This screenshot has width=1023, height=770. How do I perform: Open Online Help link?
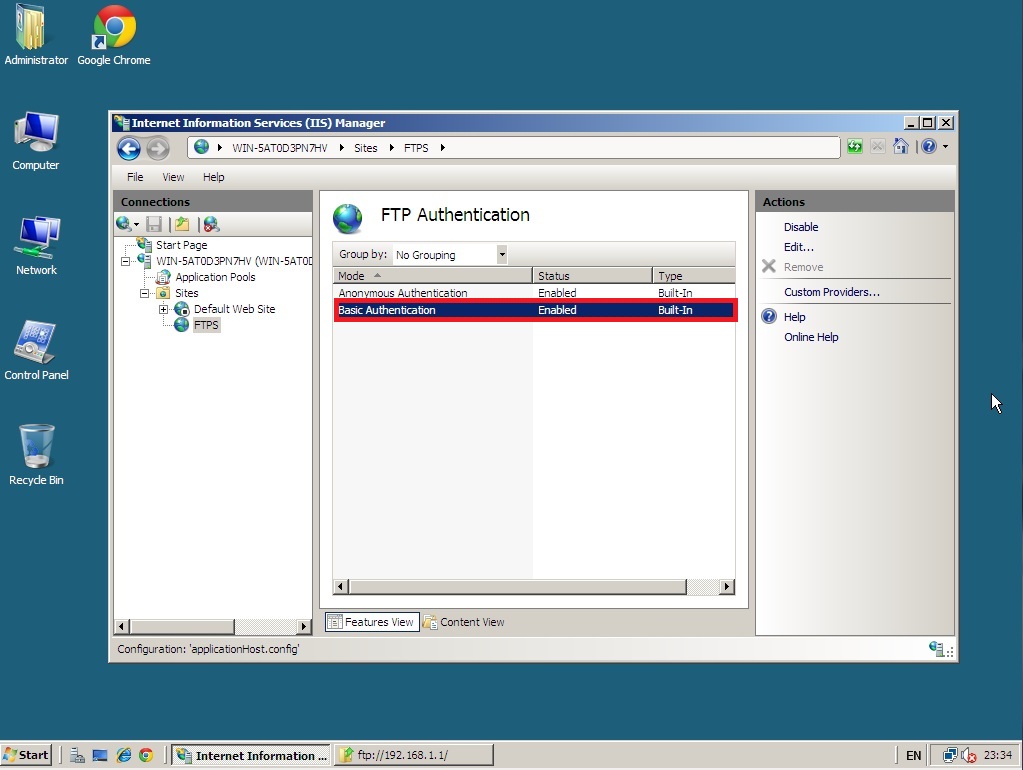click(811, 337)
